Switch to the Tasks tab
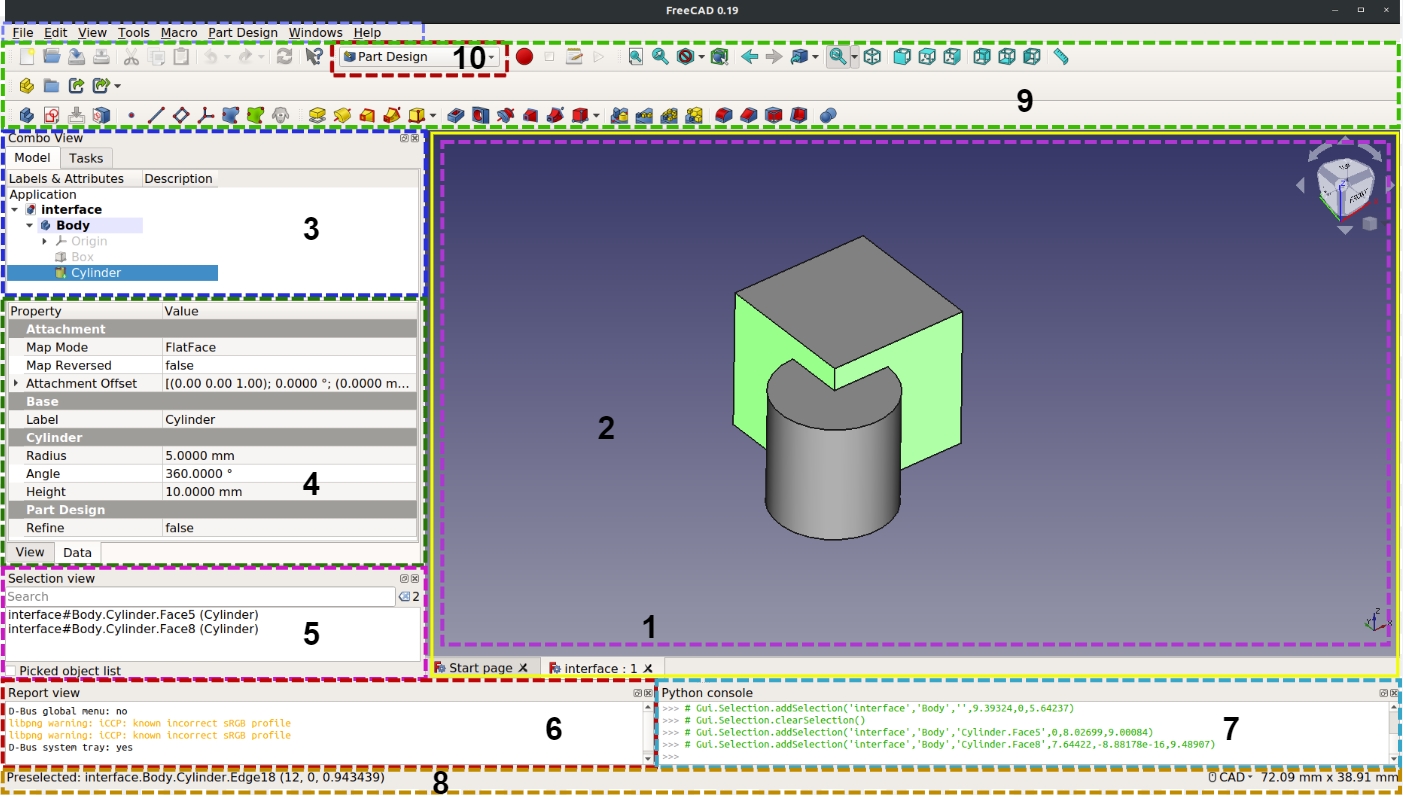This screenshot has width=1403, height=800. (86, 158)
